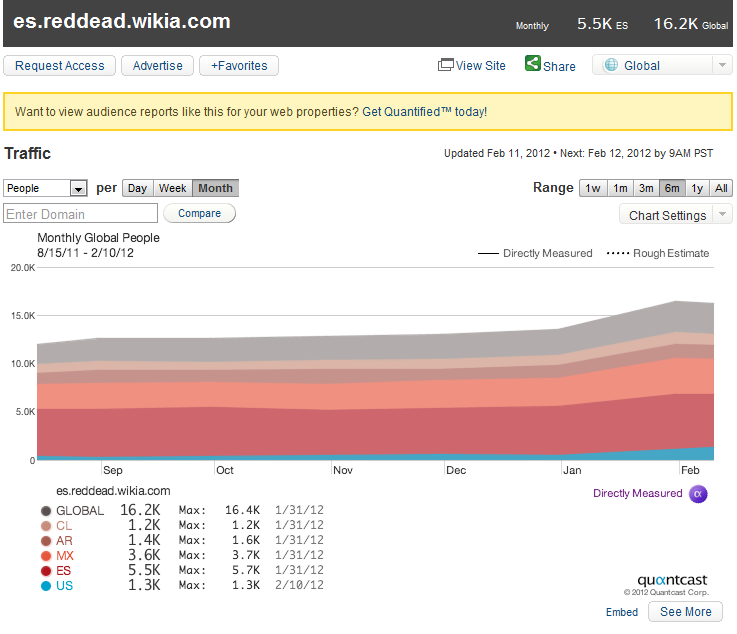Click the See More button
This screenshot has width=737, height=634.
click(x=685, y=611)
